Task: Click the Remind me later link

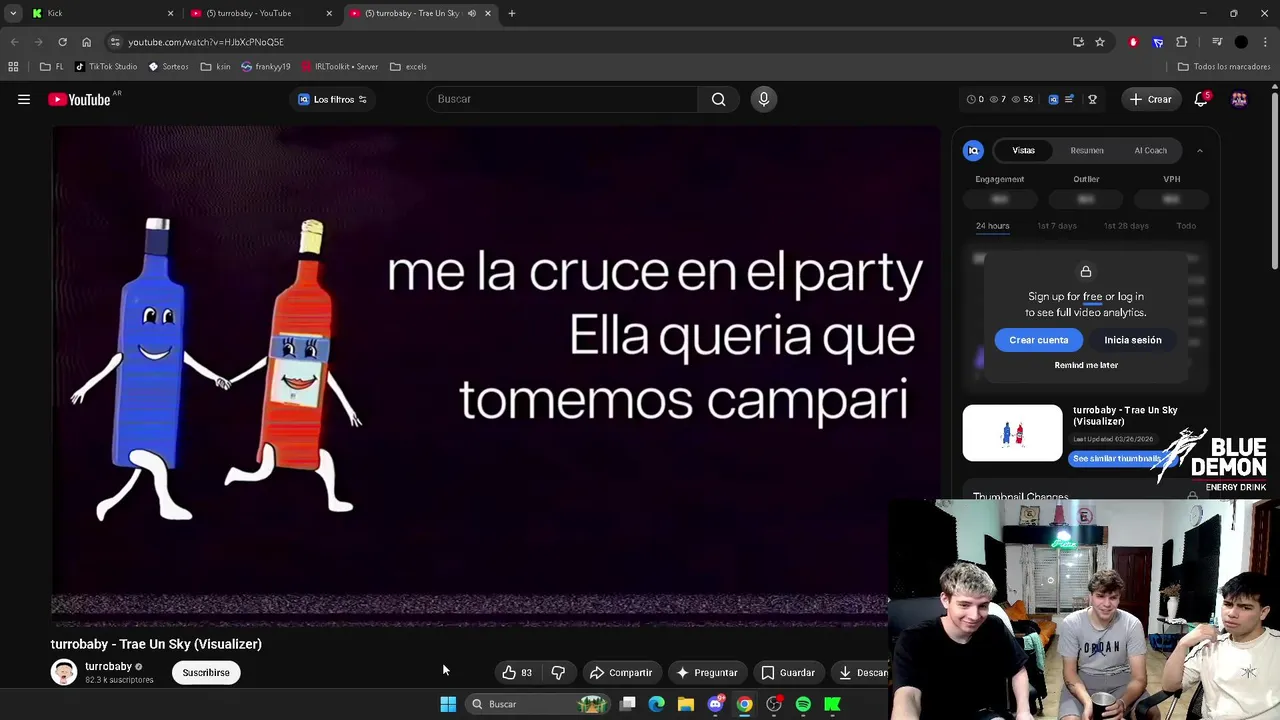Action: point(1086,365)
